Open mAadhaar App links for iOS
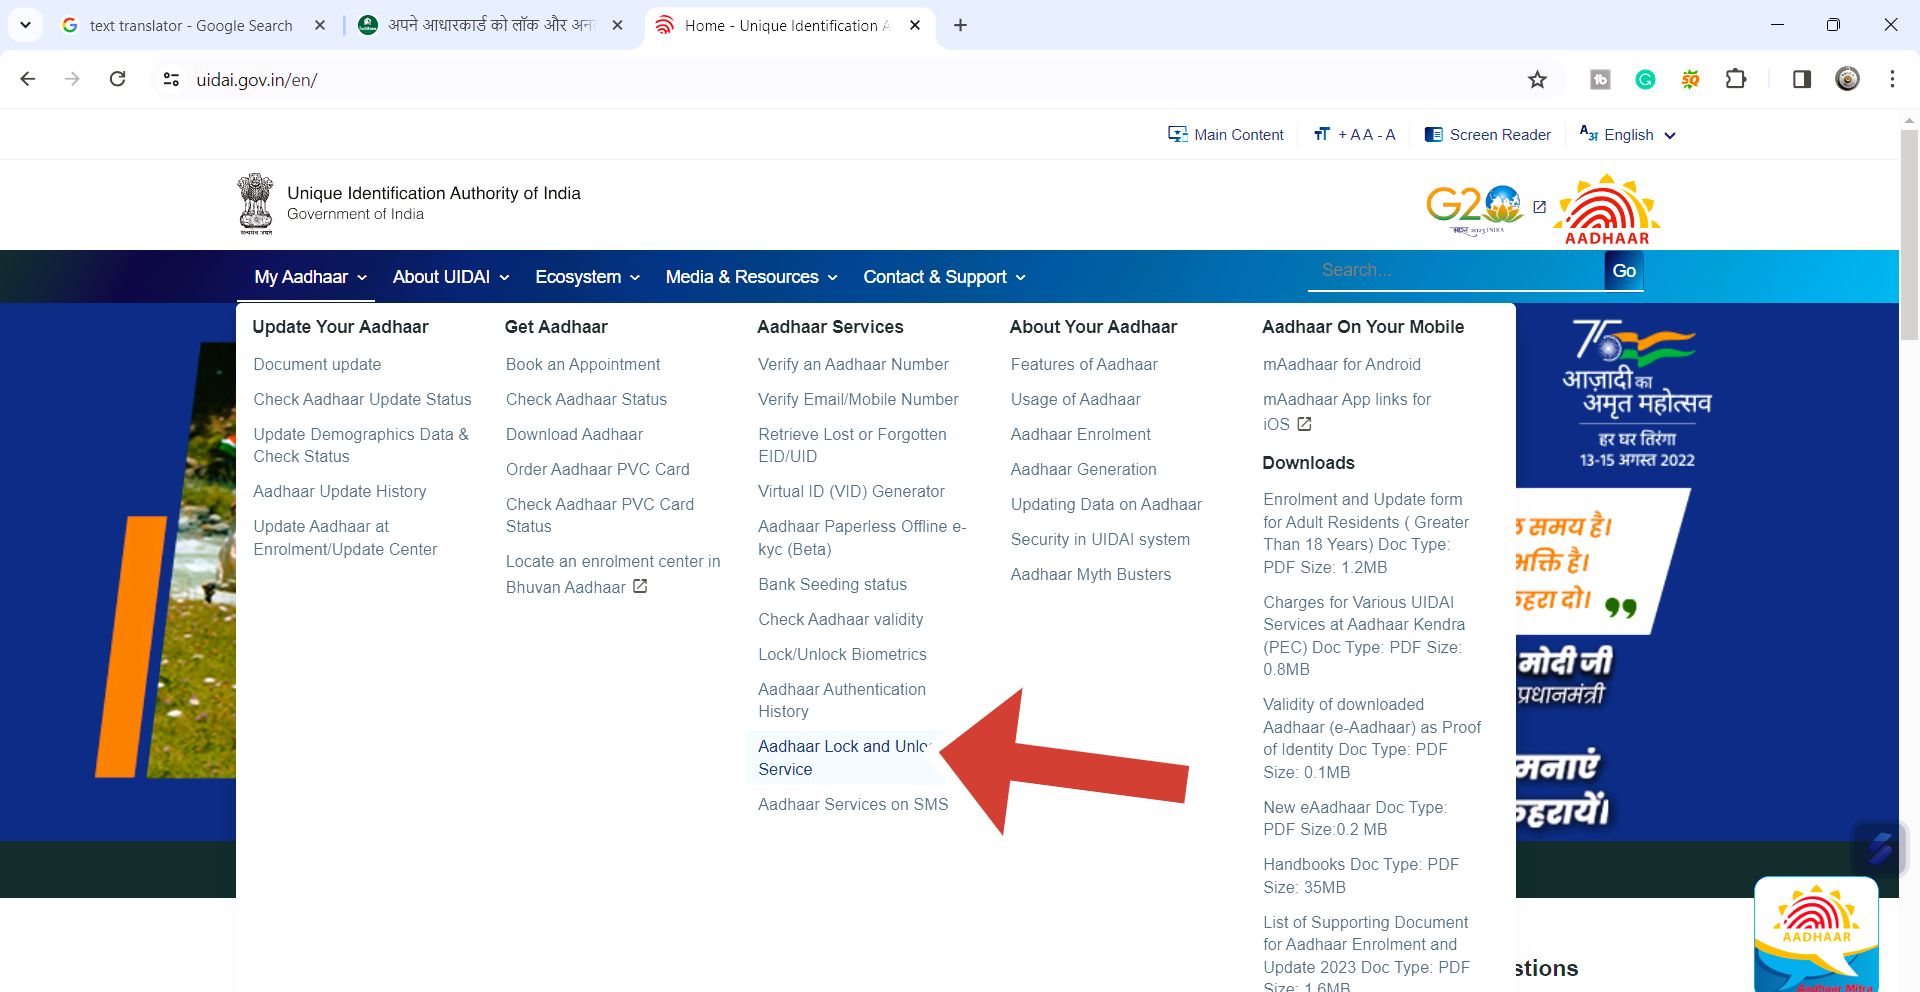This screenshot has height=992, width=1920. (x=1346, y=411)
